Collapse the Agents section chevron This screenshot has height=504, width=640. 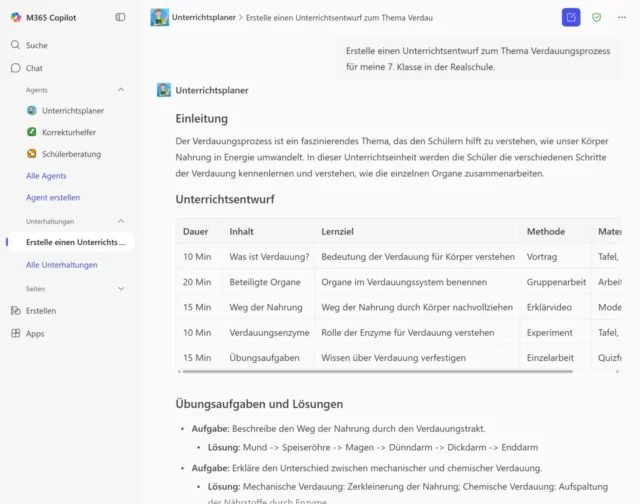pos(121,90)
